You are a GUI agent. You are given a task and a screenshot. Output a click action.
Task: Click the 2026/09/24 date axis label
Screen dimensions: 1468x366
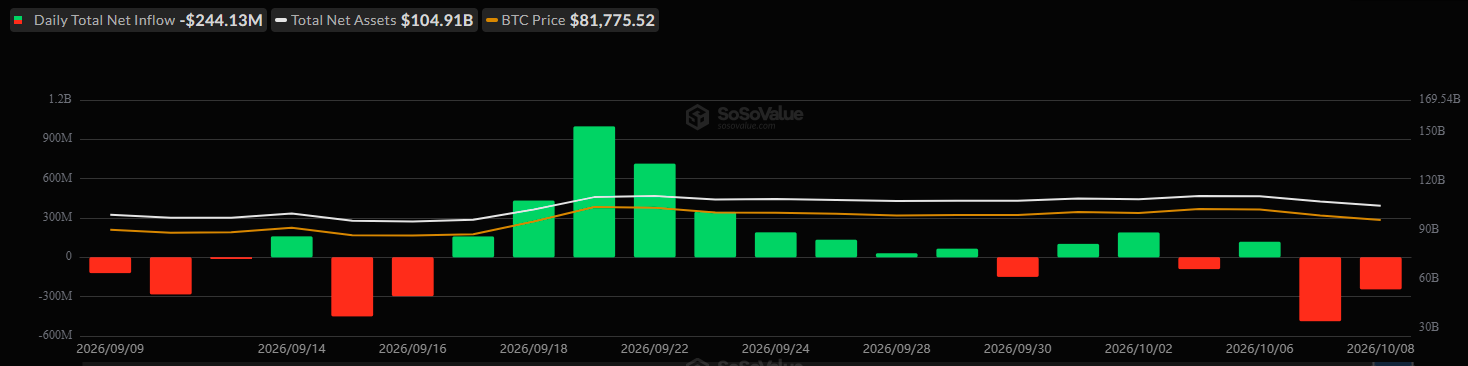coord(776,349)
